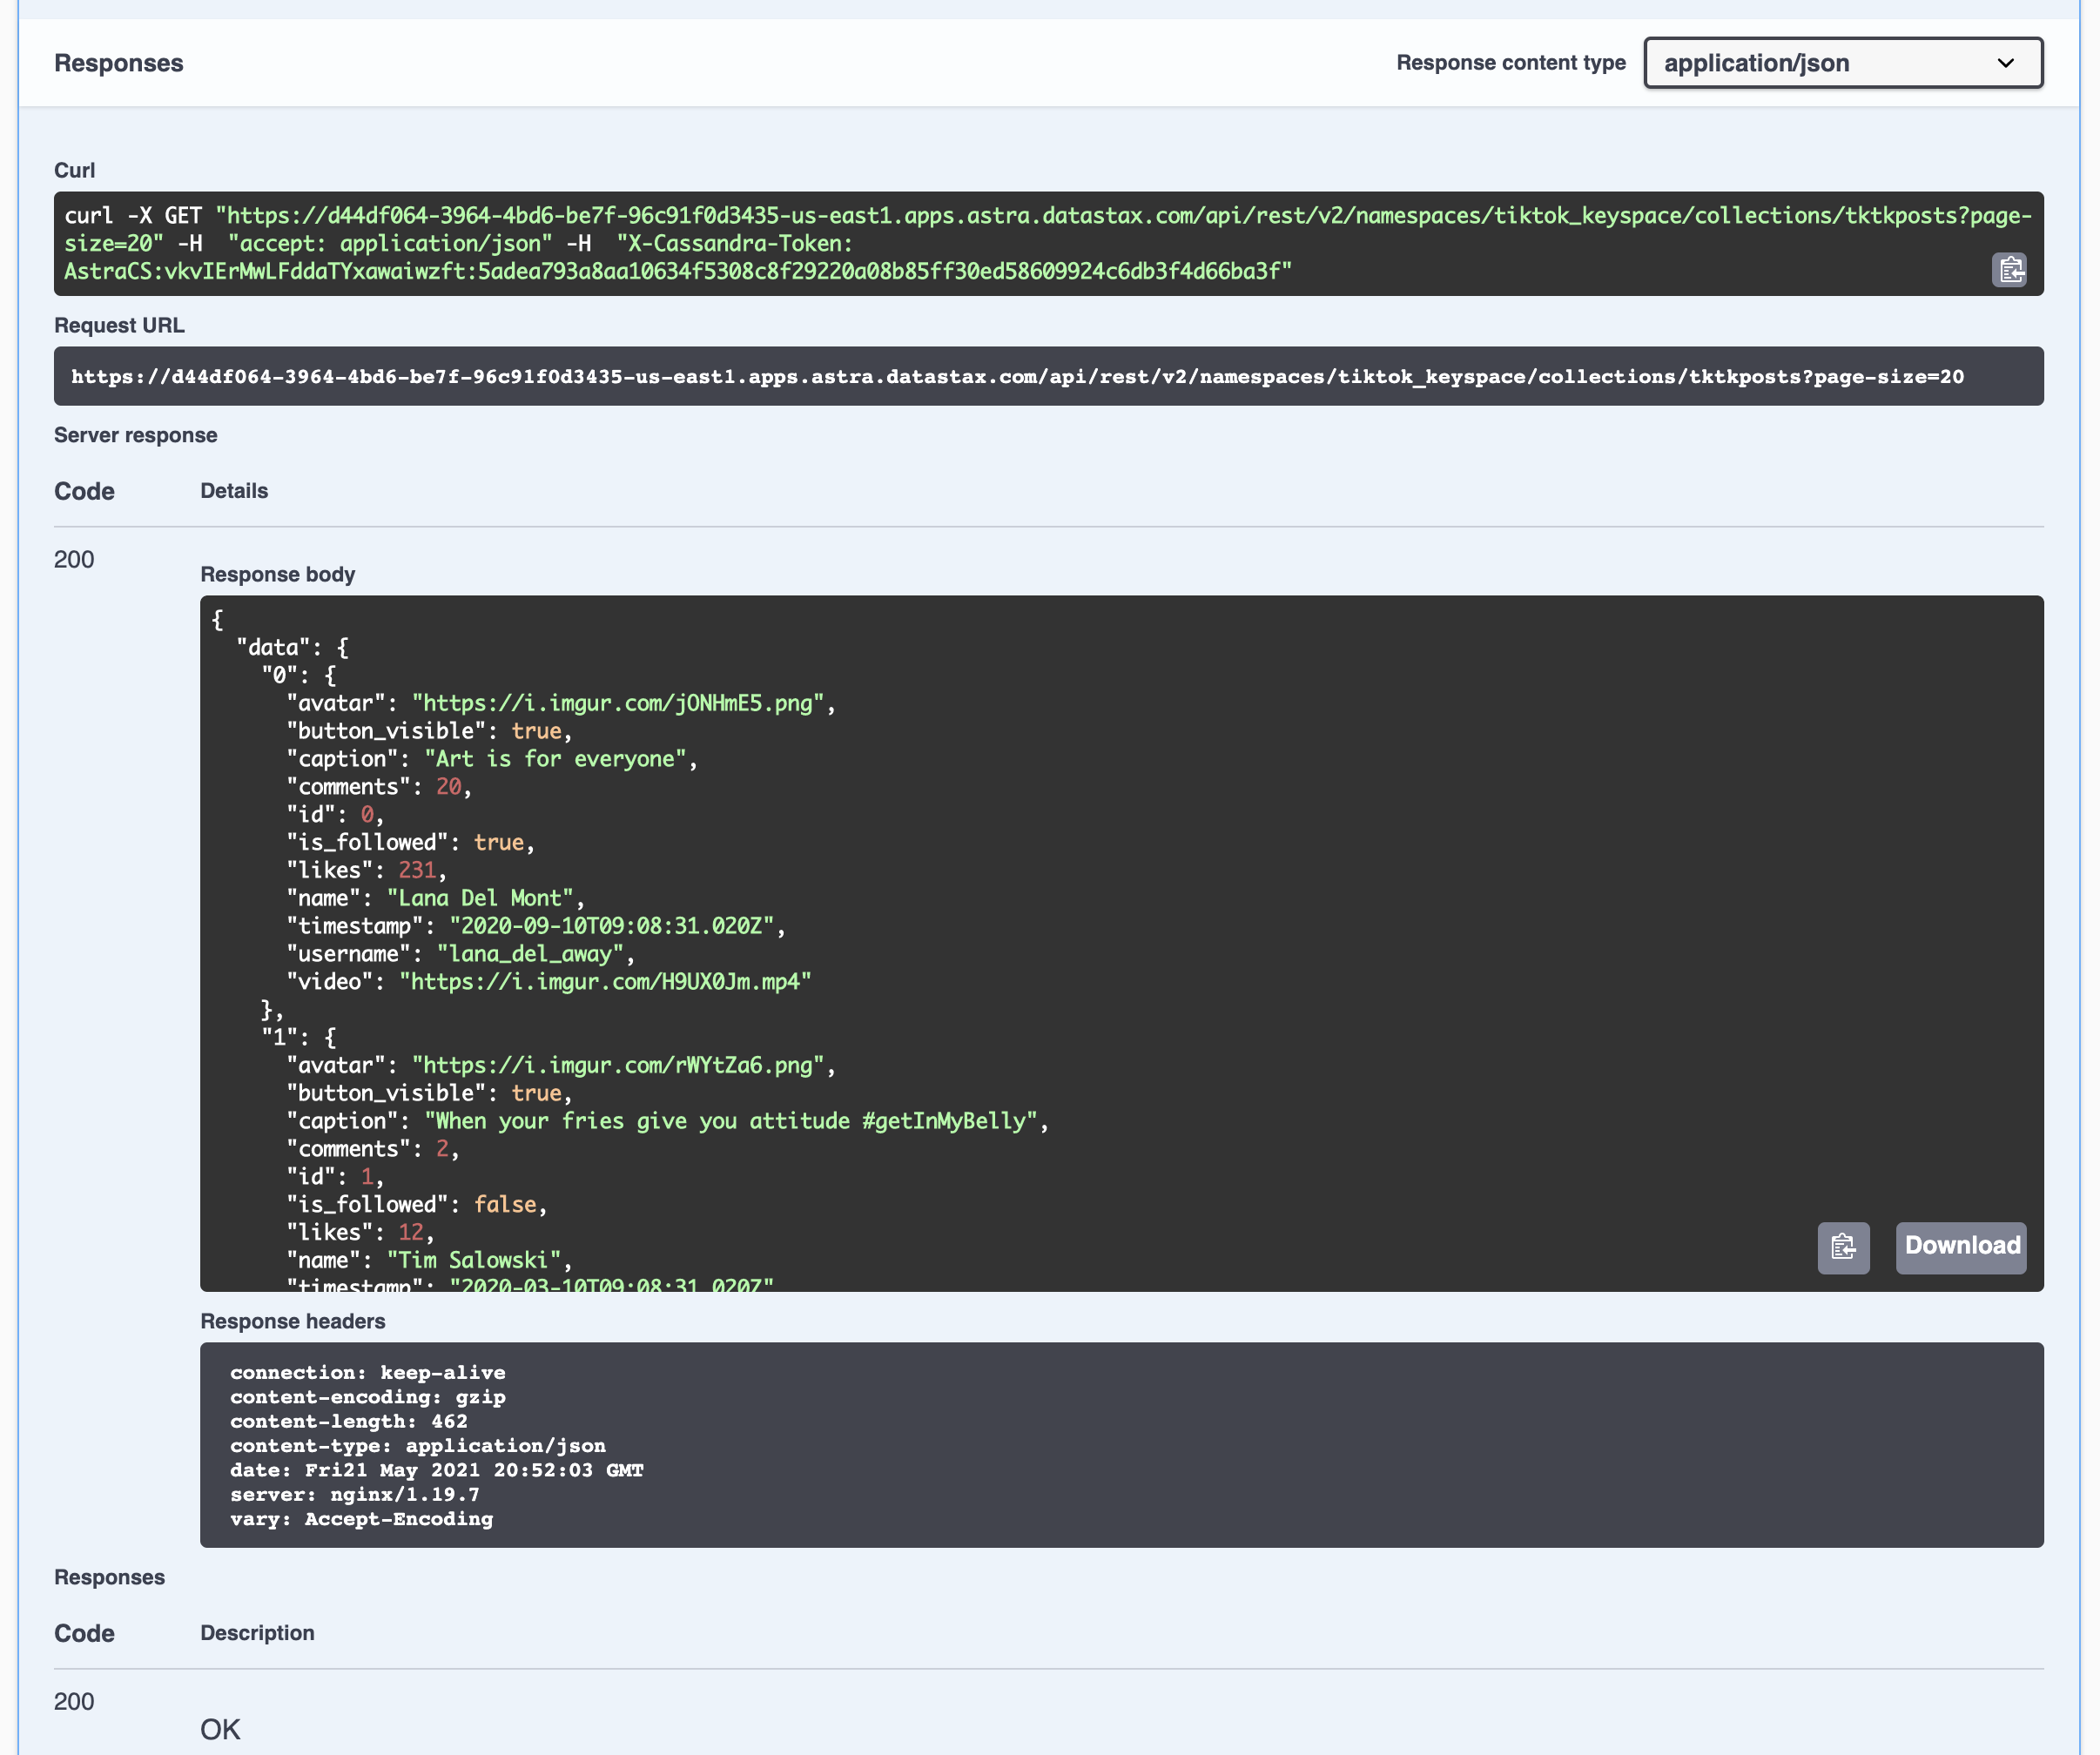Click the rWYtZa6.png avatar URL

pos(622,1065)
